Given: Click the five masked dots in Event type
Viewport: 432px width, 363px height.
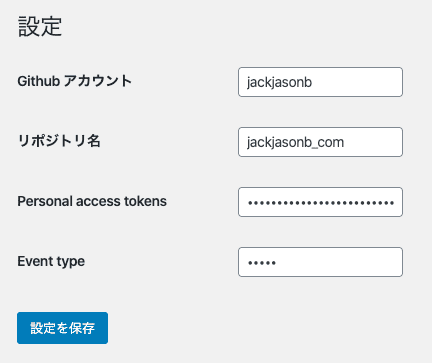Looking at the screenshot, I should 262,263.
